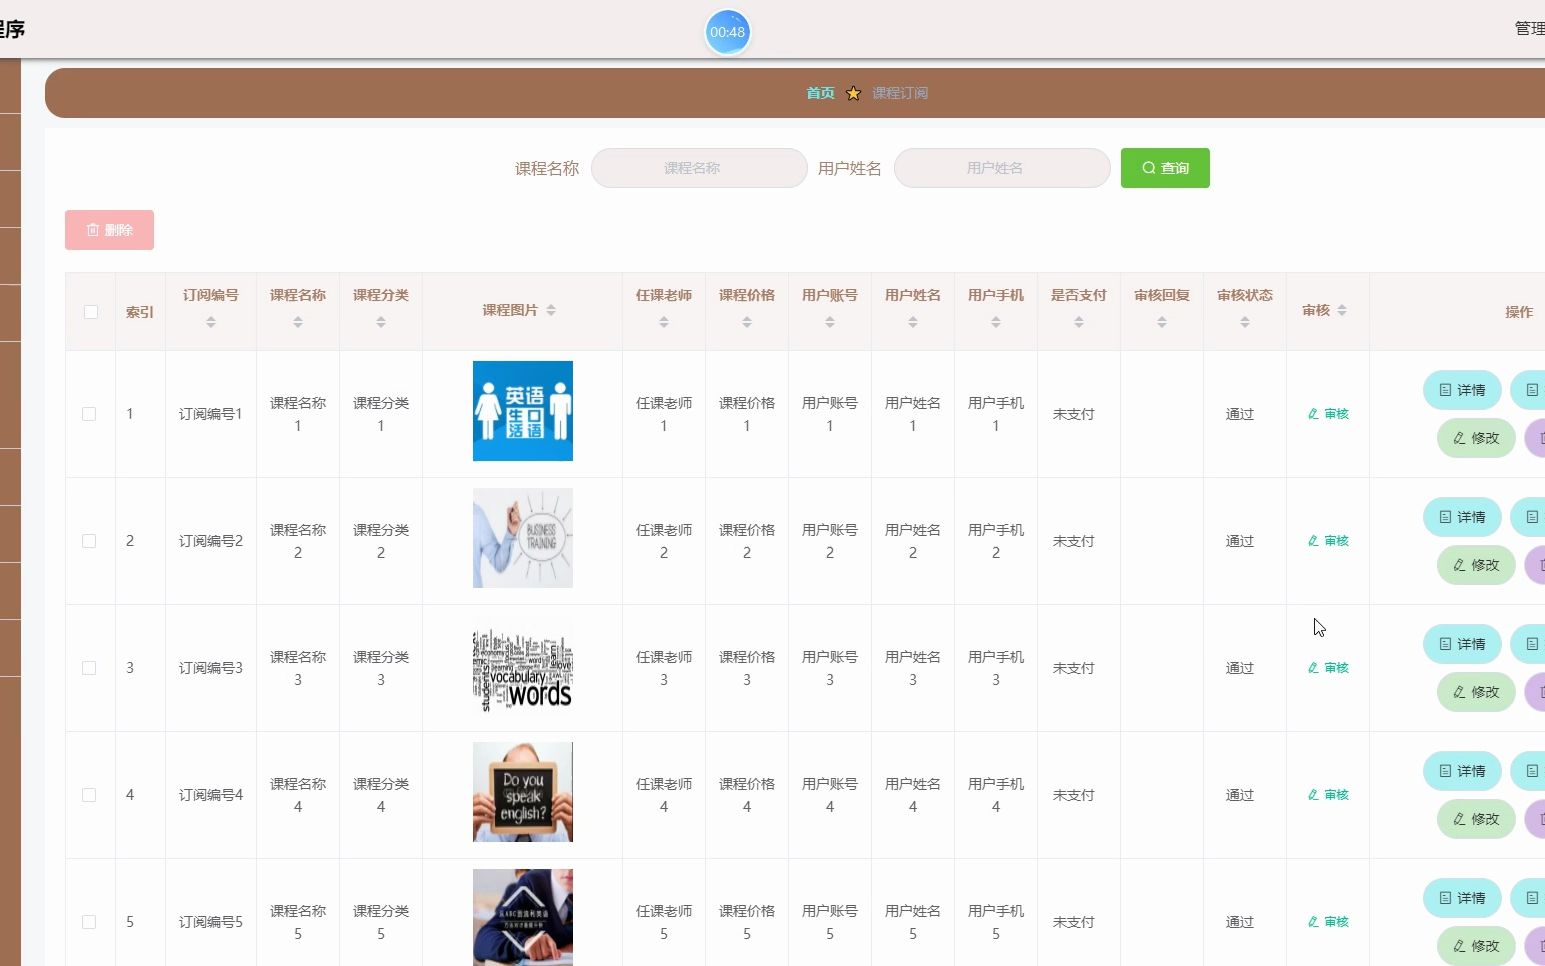The image size is (1545, 966).
Task: Toggle the select-all checkbox in table header
Action: pos(90,311)
